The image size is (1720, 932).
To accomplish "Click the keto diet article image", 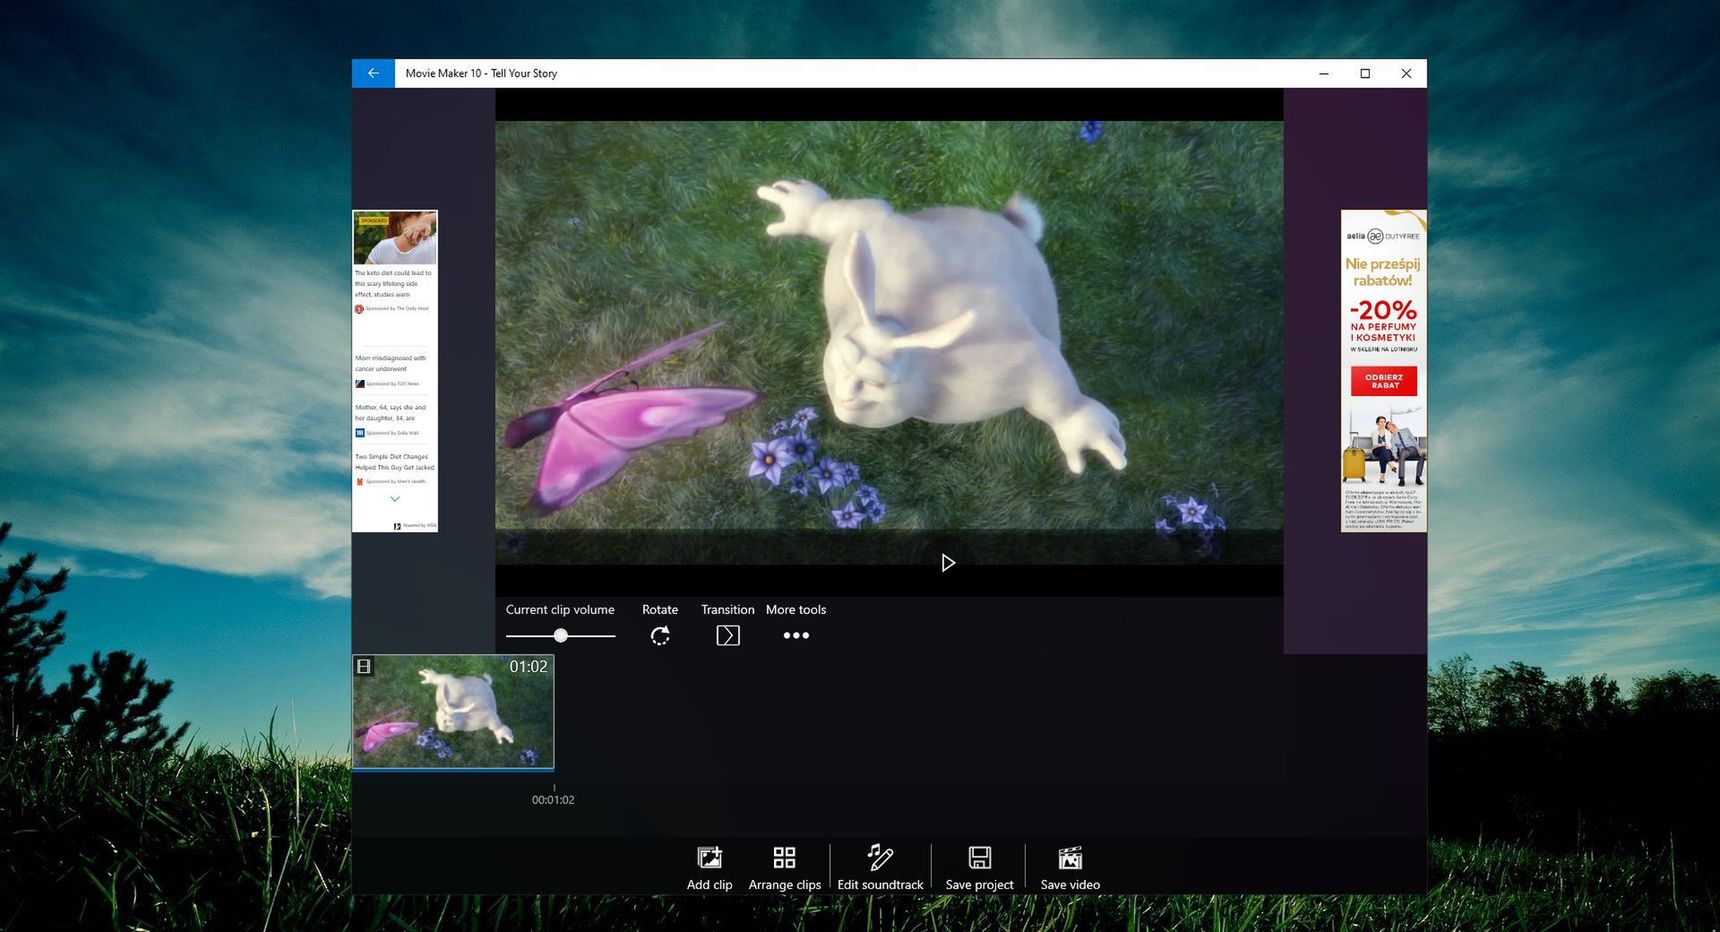I will click(395, 238).
